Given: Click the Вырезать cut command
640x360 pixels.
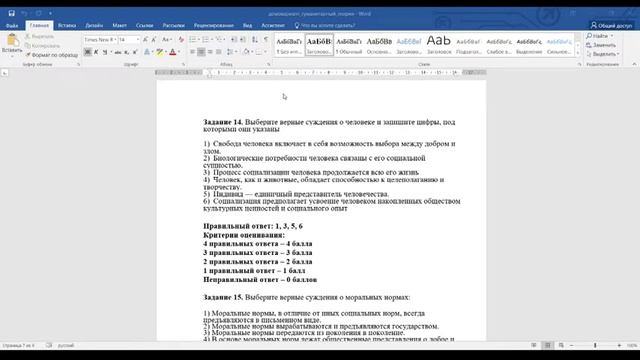Looking at the screenshot, I should (40, 36).
